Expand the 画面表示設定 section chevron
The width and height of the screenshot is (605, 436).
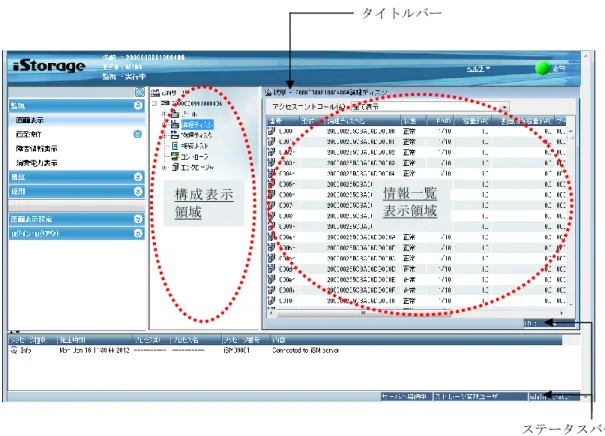click(138, 219)
